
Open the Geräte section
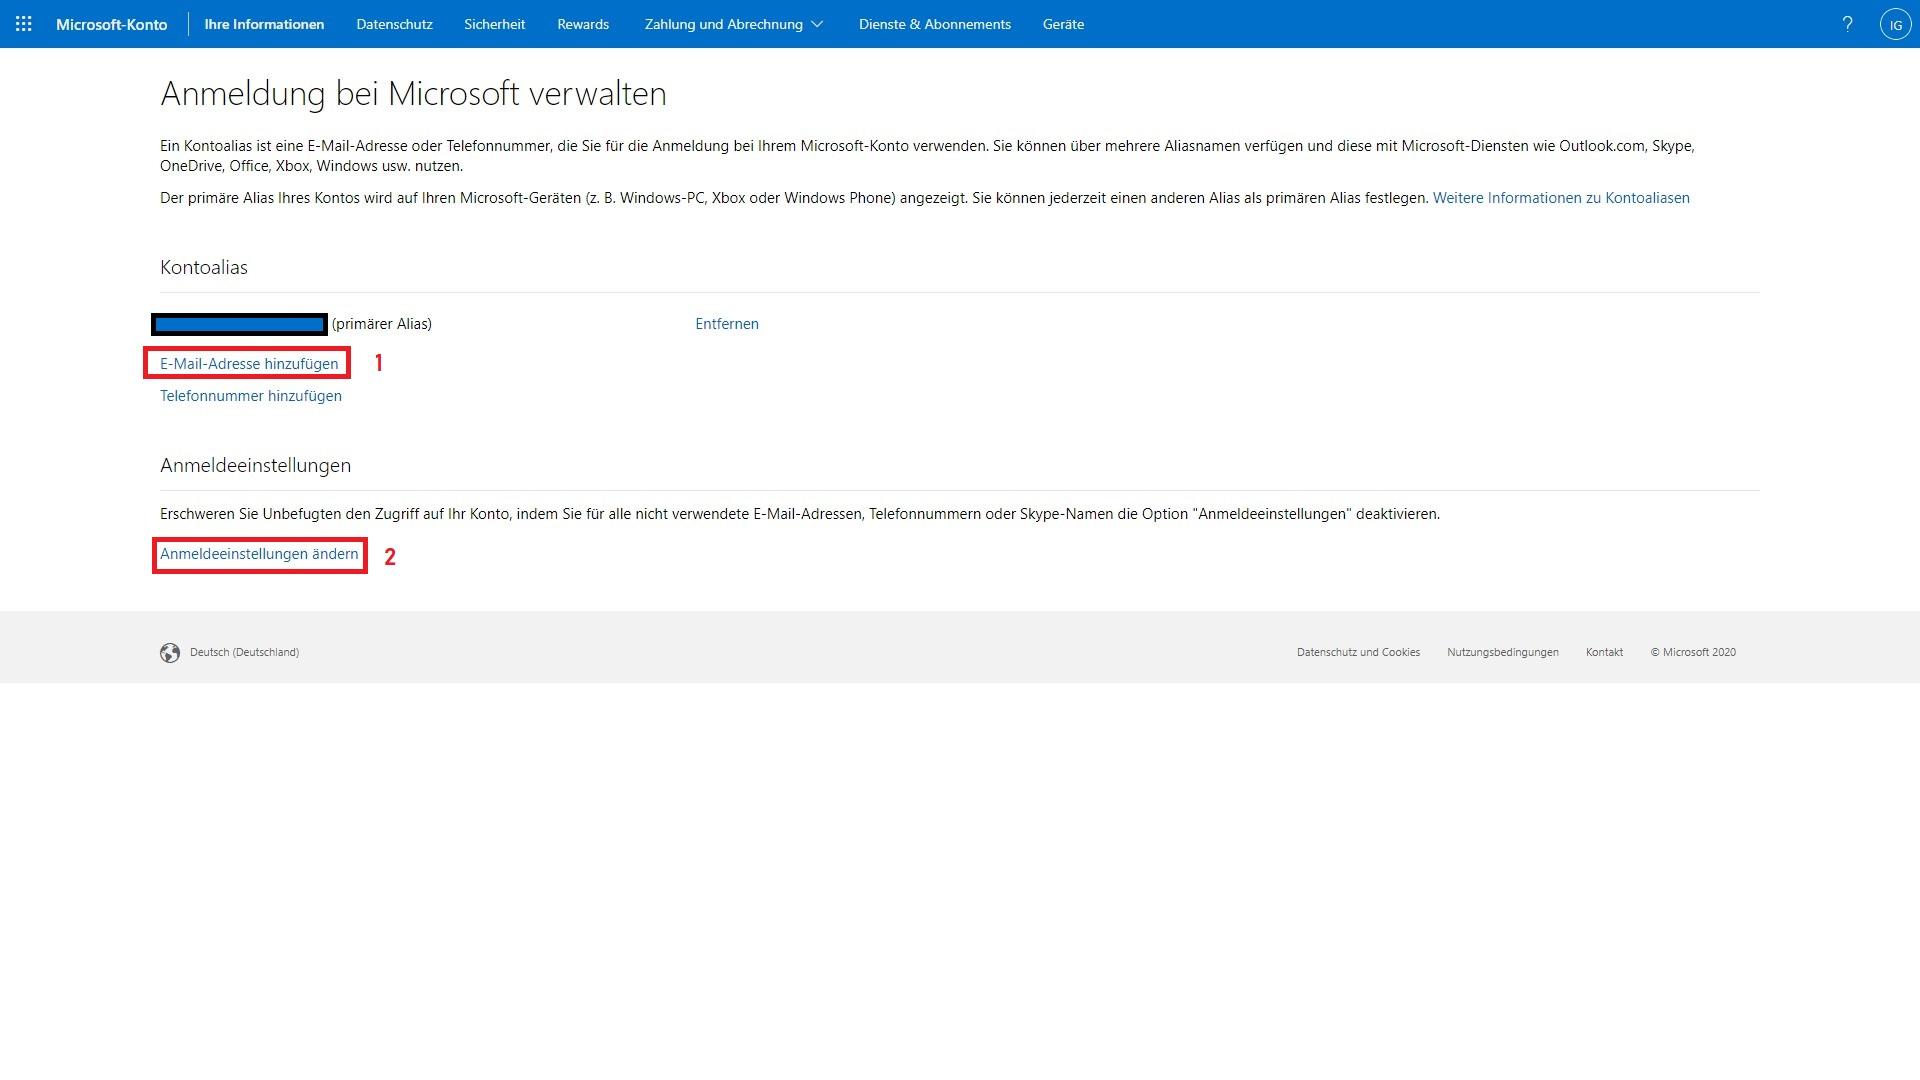click(x=1063, y=24)
